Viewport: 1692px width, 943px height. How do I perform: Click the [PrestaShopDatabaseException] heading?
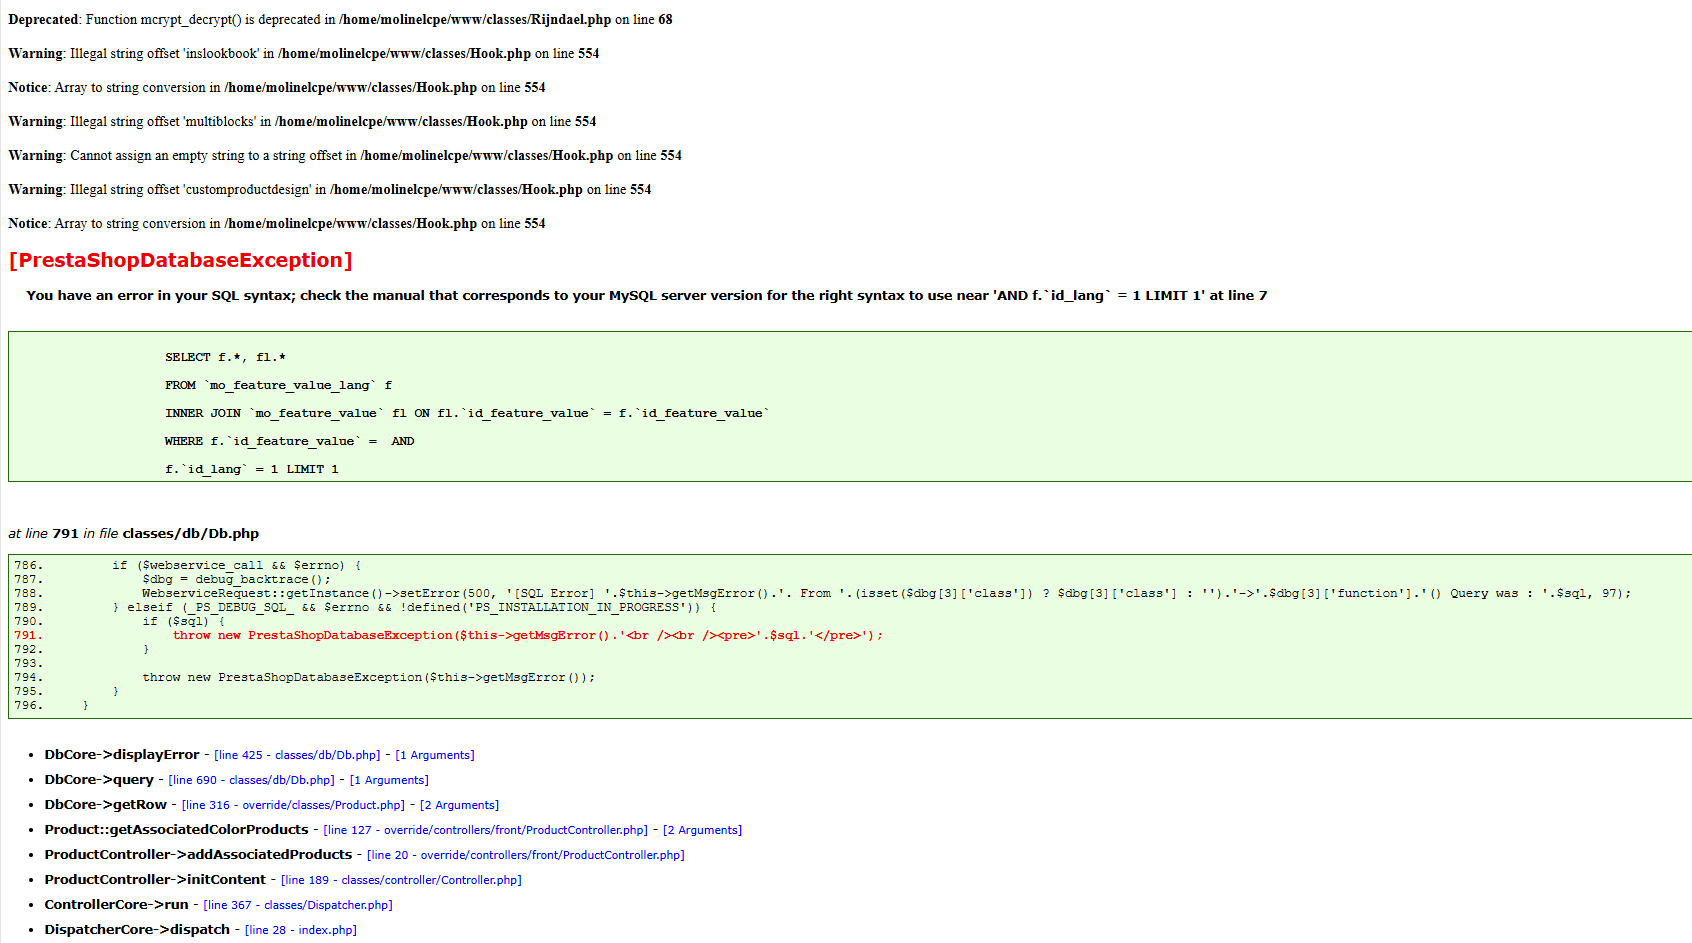(180, 260)
